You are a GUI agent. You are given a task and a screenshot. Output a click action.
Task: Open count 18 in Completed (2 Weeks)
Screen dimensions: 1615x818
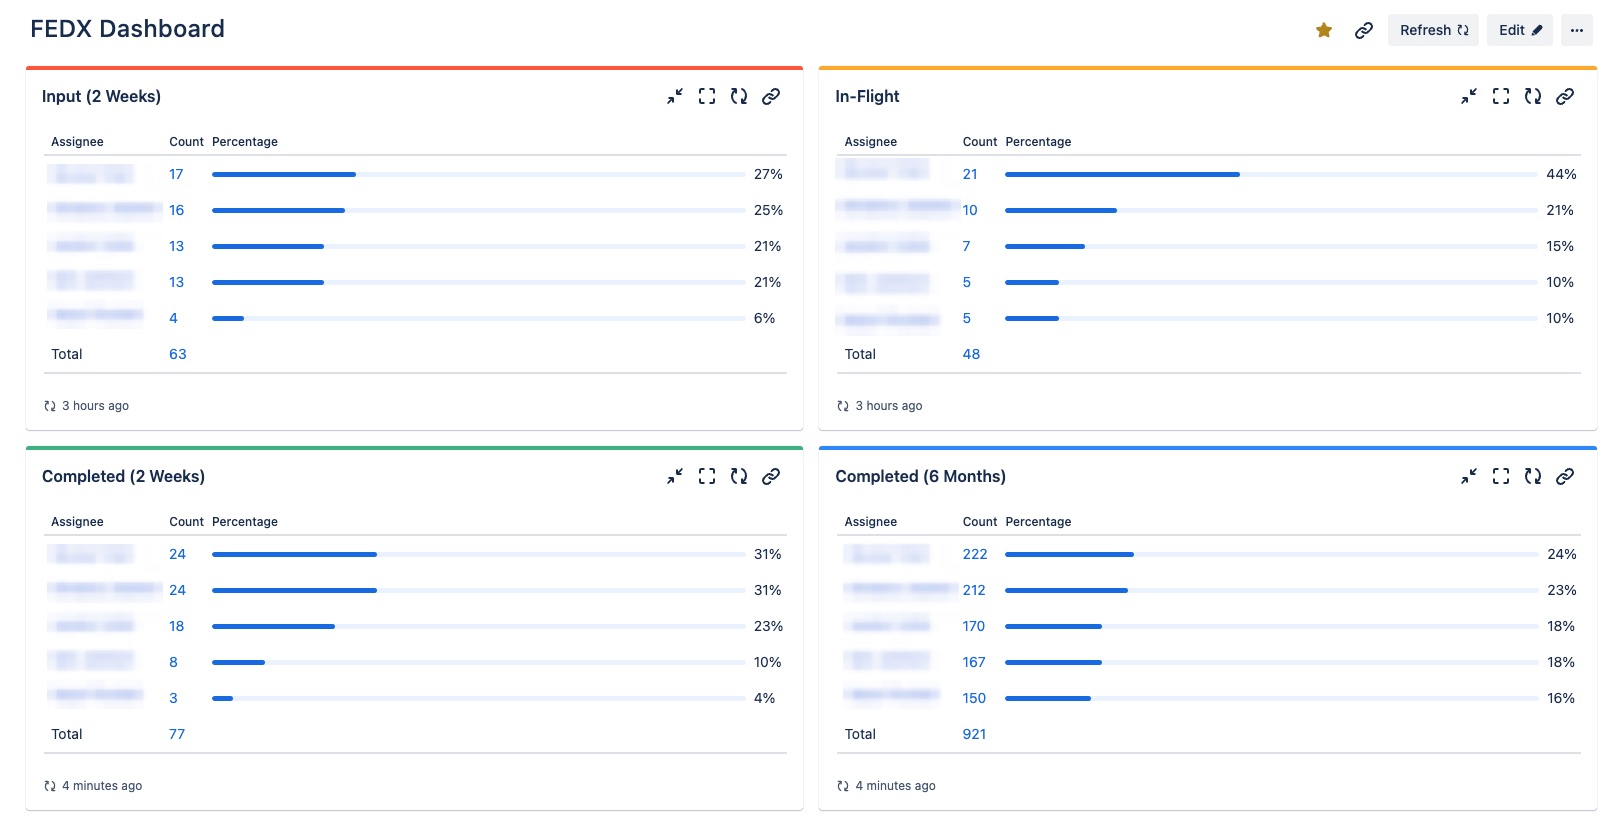176,626
